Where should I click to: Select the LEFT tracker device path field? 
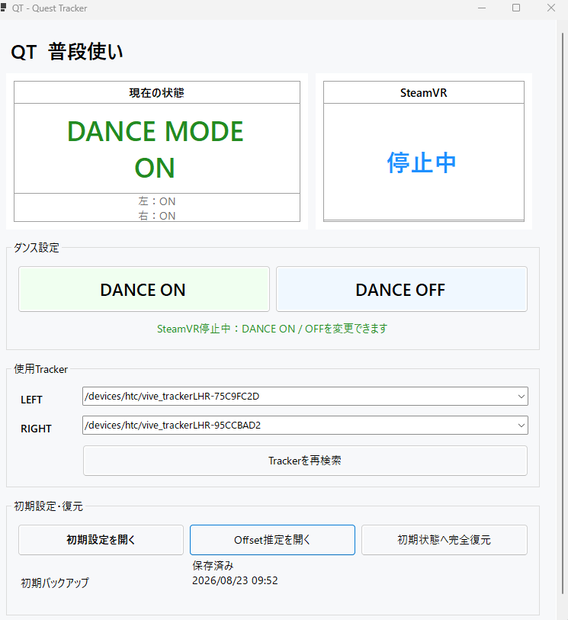(305, 396)
